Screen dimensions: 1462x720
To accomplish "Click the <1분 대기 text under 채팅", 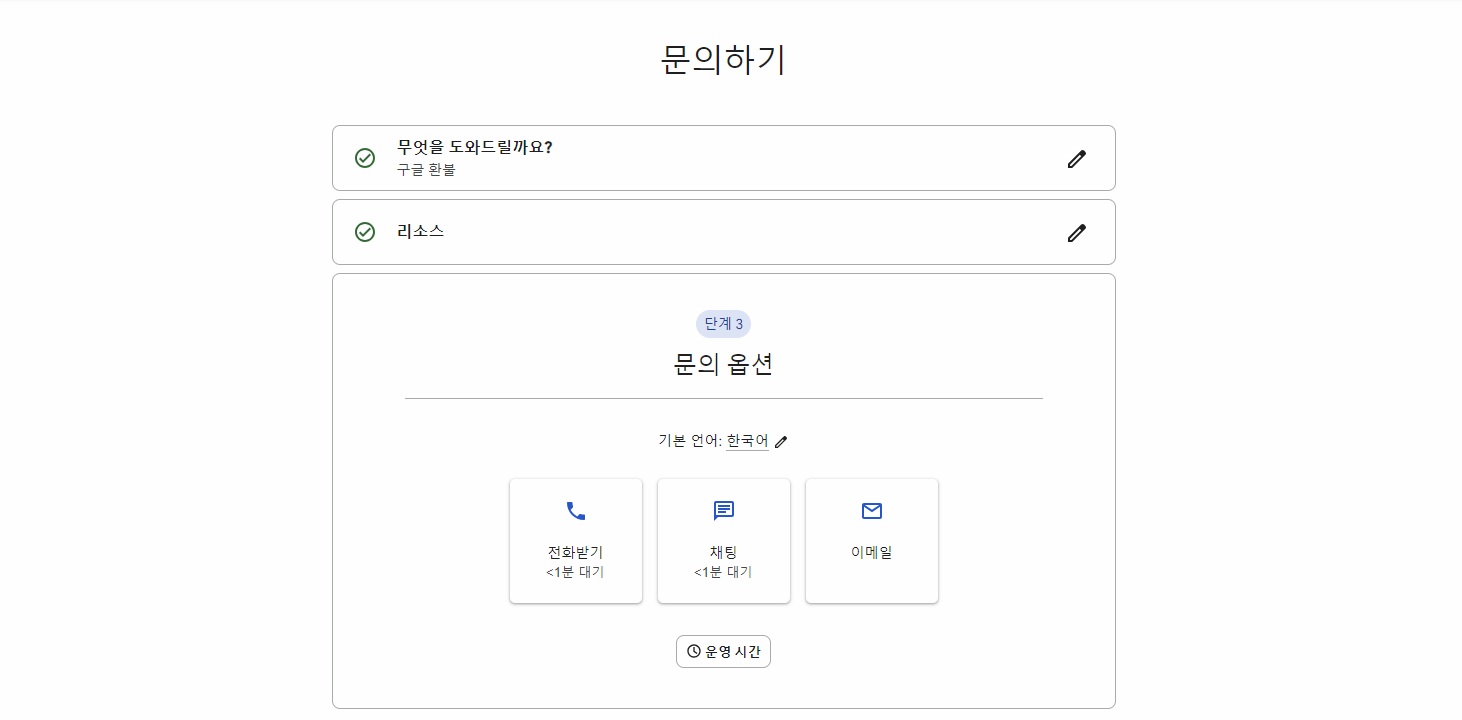I will tap(723, 572).
